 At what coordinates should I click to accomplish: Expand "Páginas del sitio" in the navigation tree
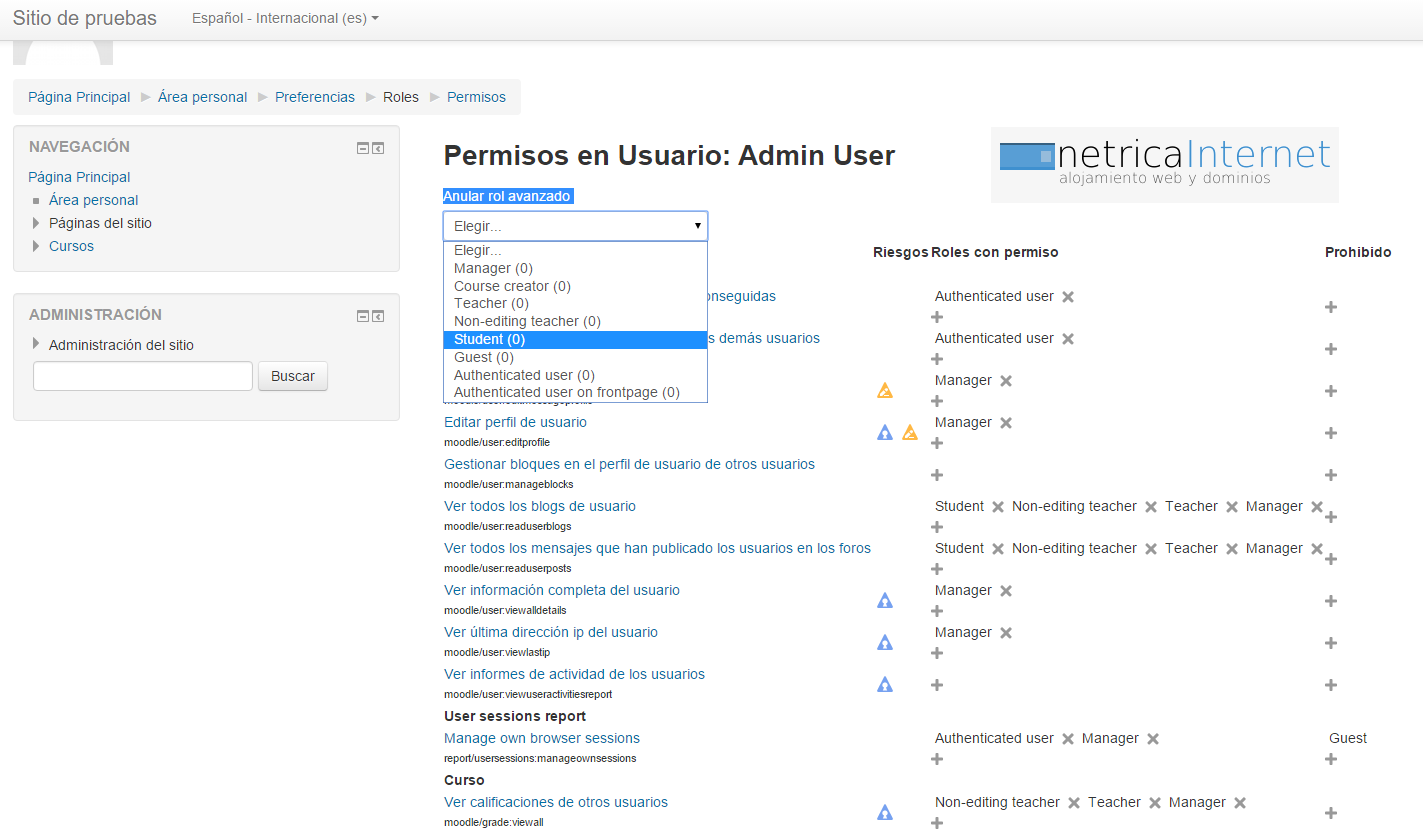coord(36,223)
